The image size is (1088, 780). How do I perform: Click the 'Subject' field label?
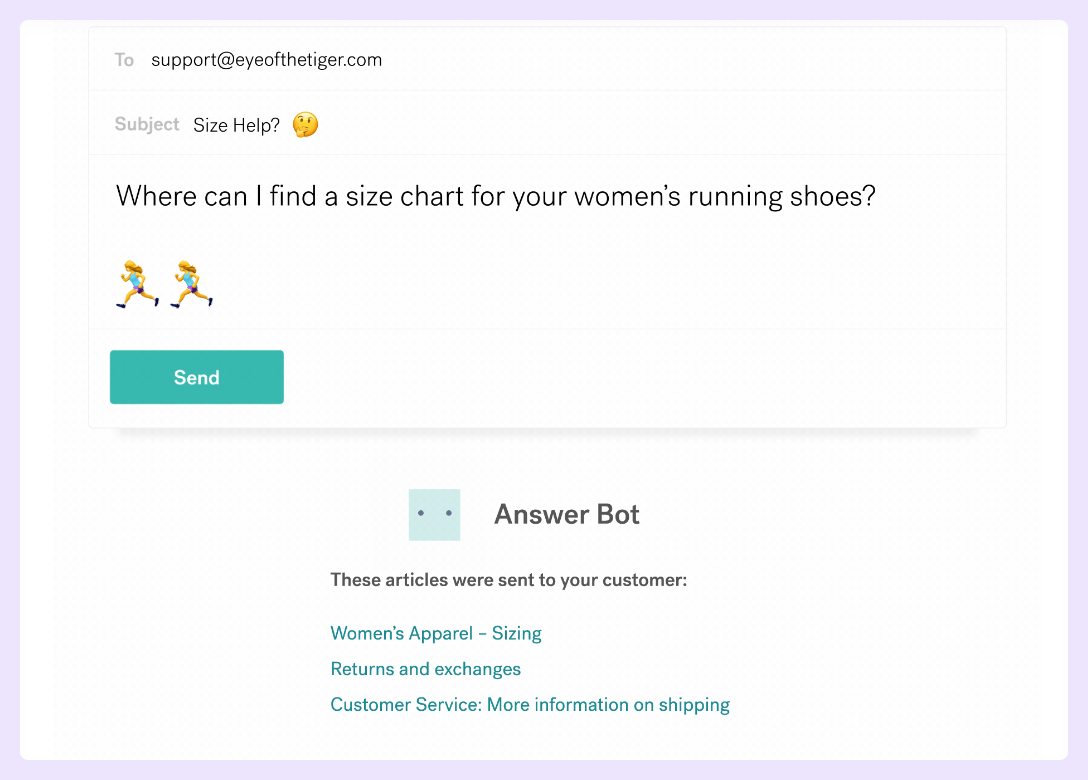pos(147,125)
